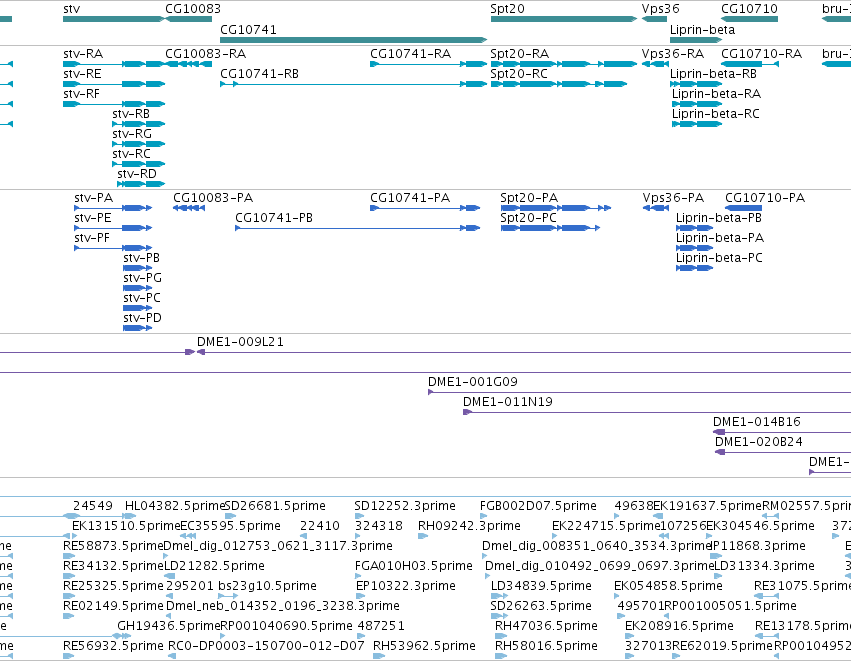Select transcript stv-RC
The image size is (851, 661).
pos(138,164)
